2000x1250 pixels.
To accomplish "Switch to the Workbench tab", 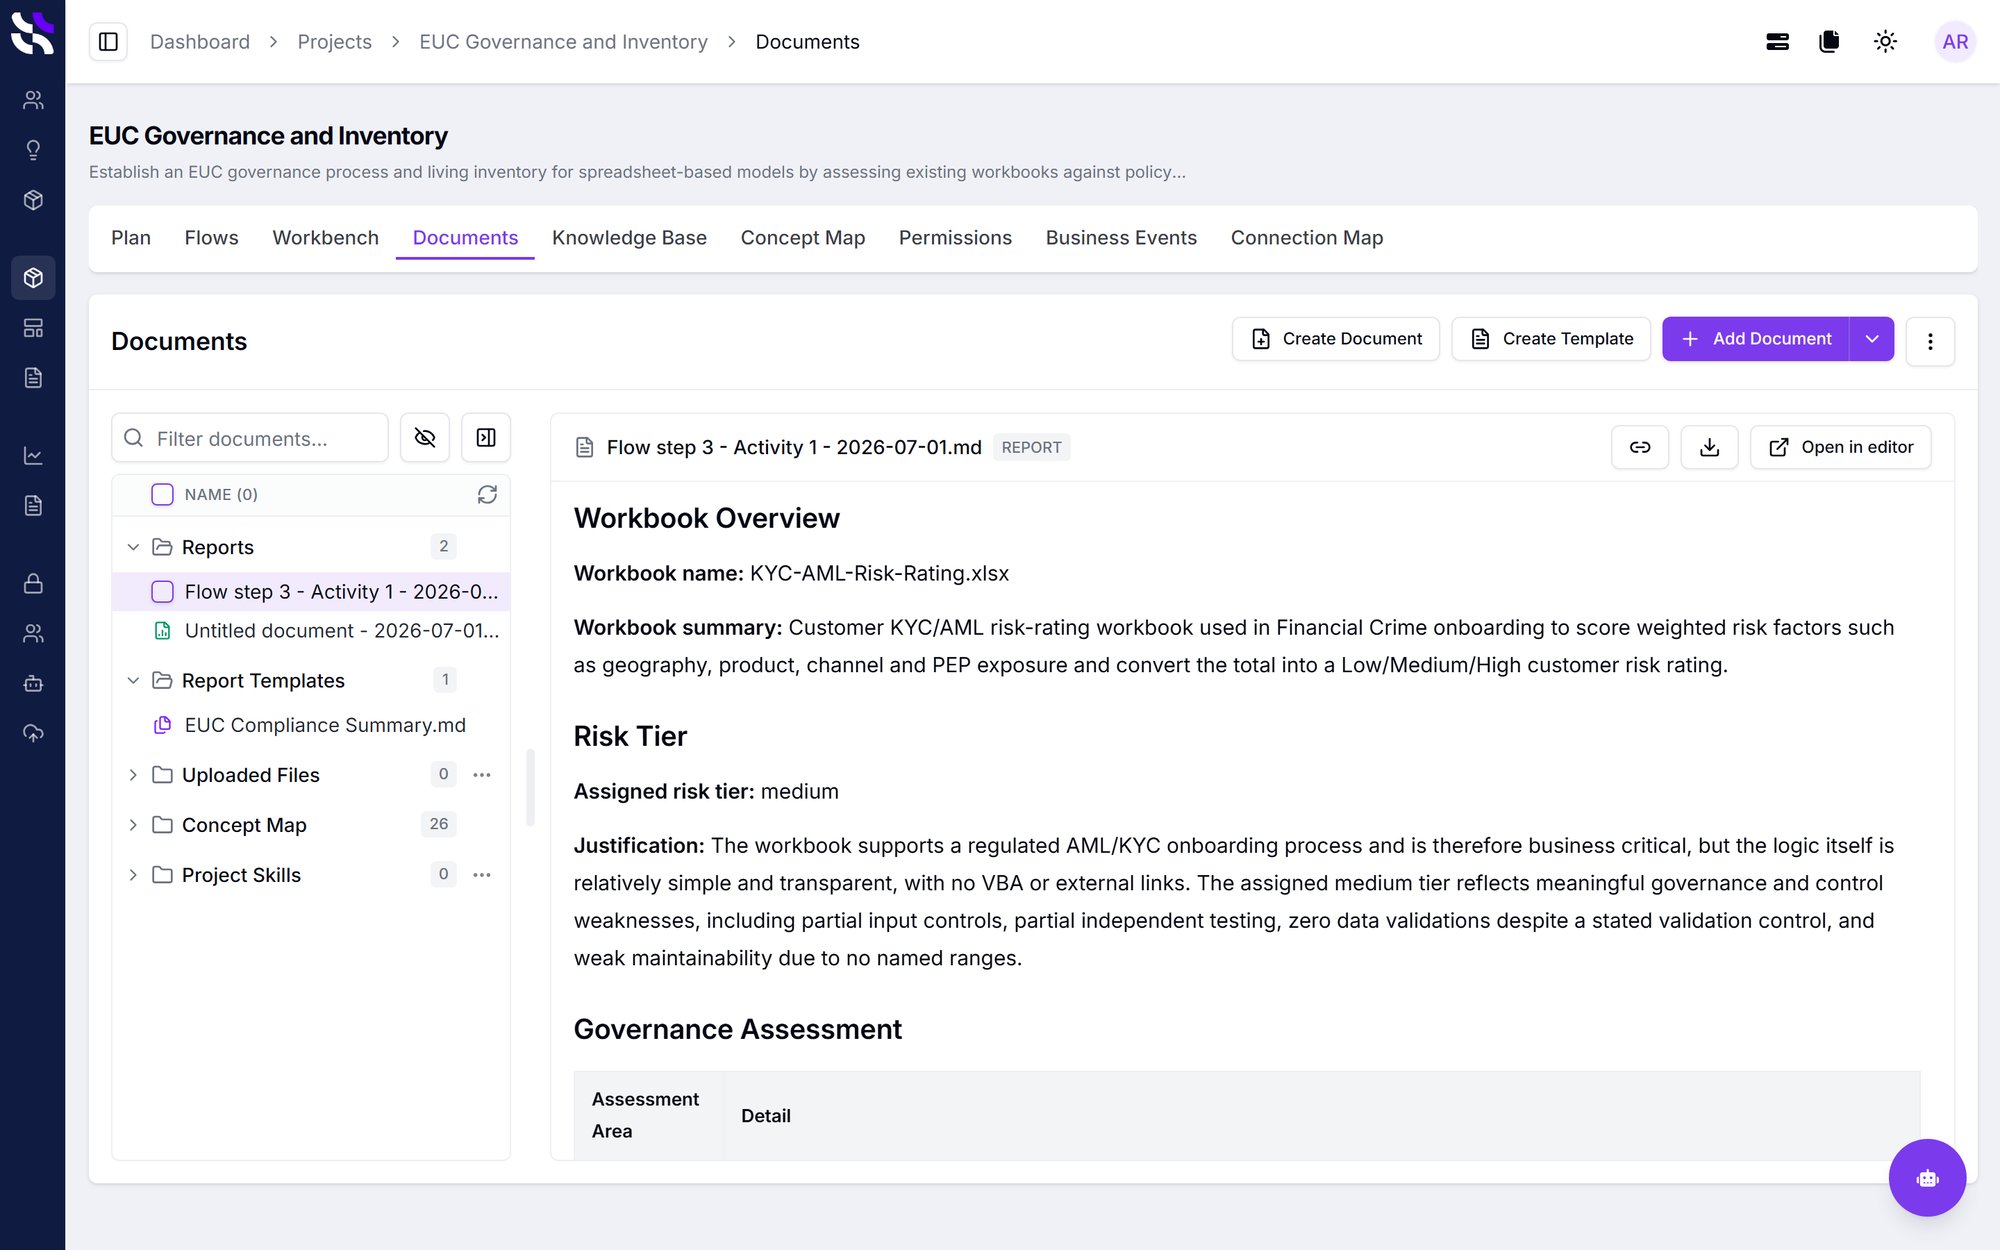I will [325, 238].
